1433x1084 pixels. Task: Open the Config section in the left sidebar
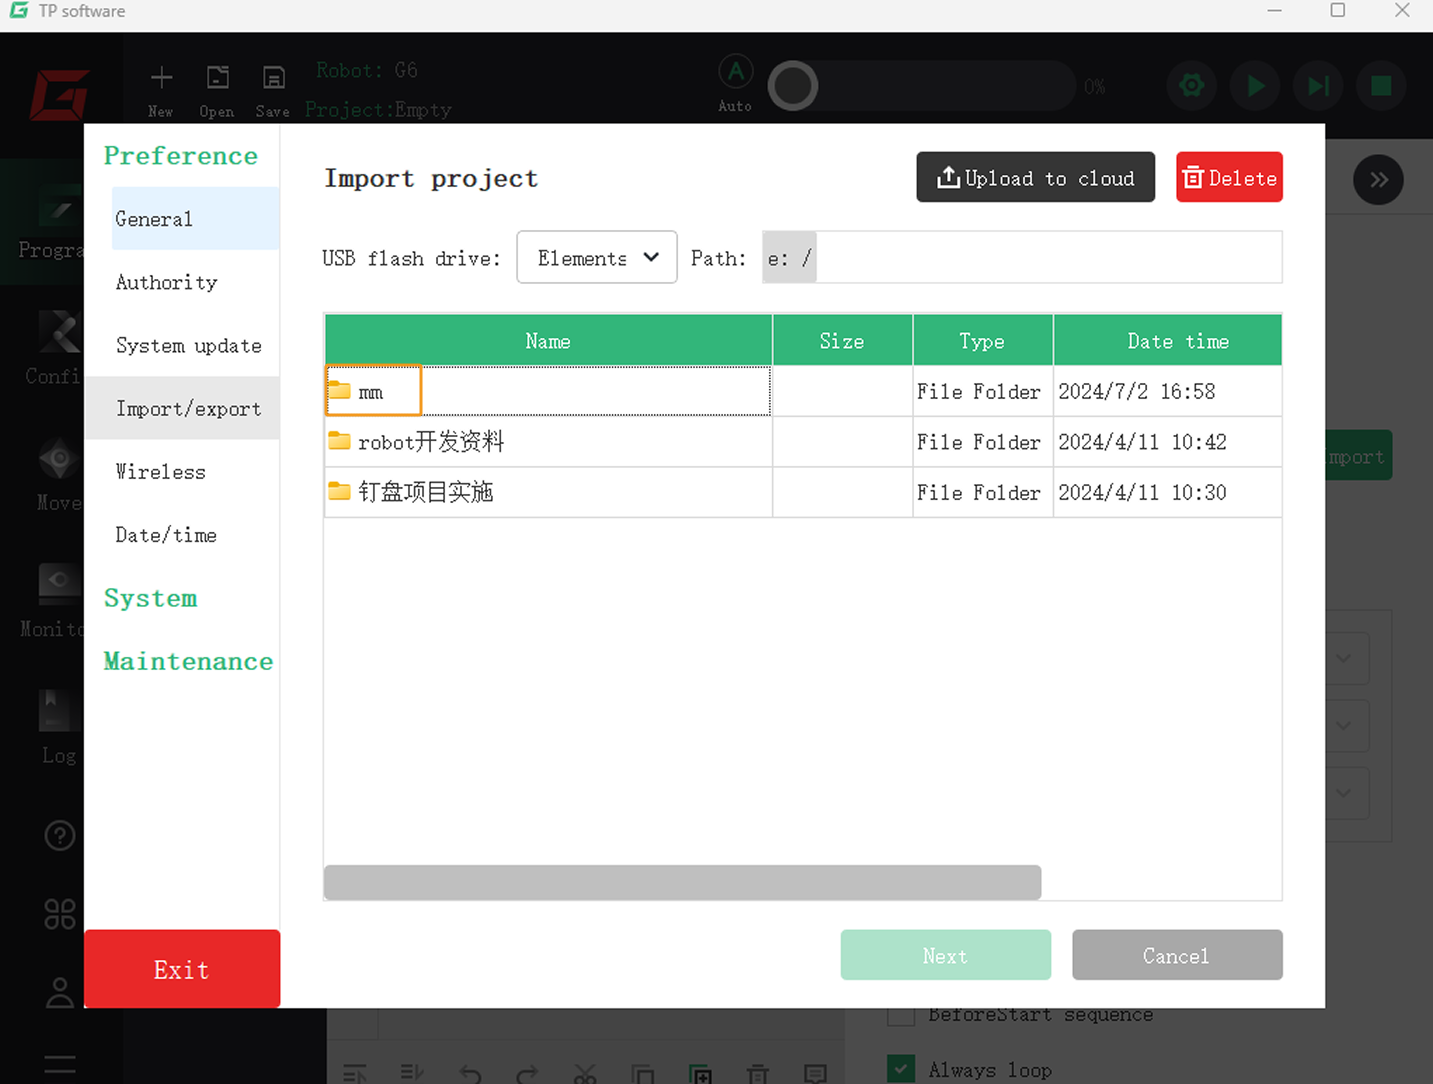pyautogui.click(x=42, y=348)
